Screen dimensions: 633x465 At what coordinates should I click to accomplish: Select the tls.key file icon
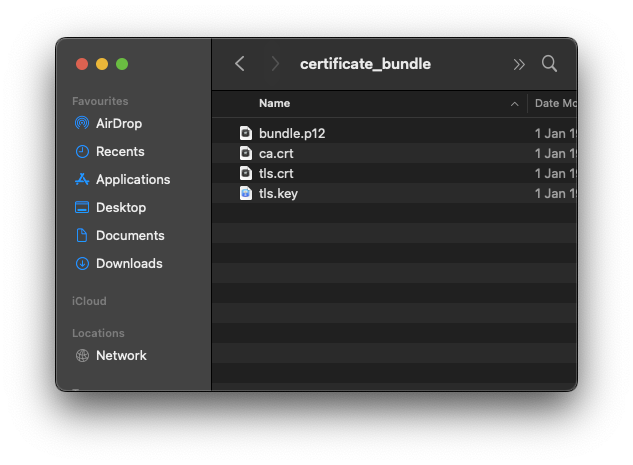(x=246, y=193)
